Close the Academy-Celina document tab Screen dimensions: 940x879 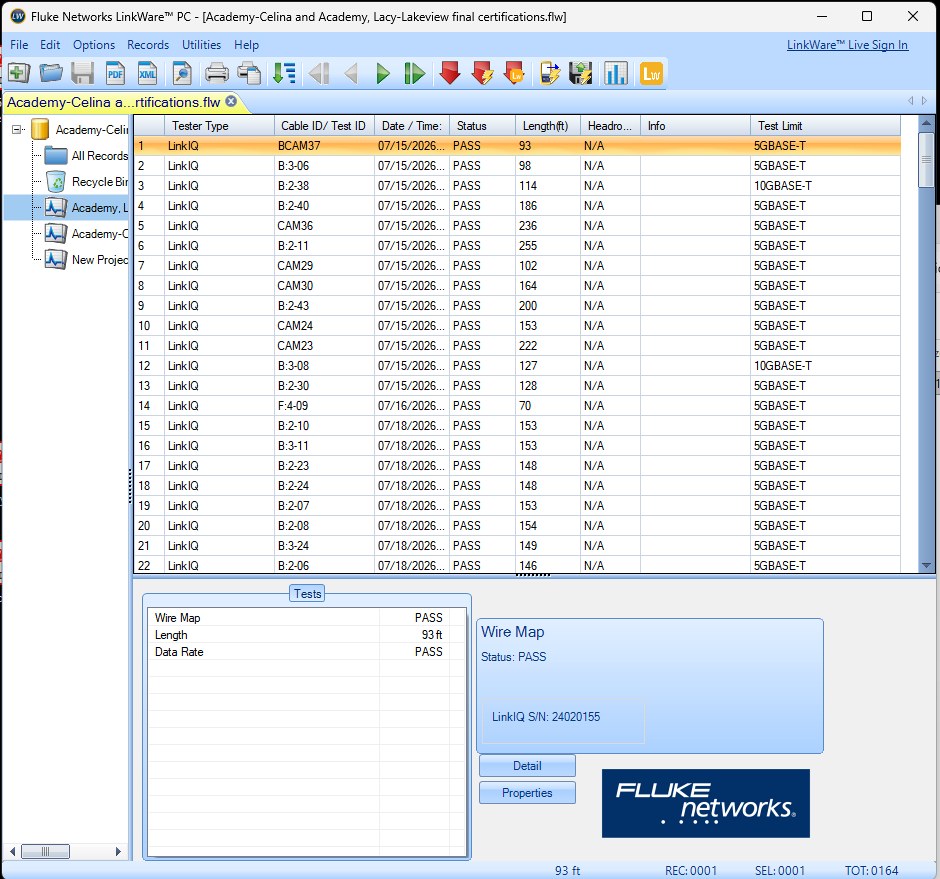231,101
